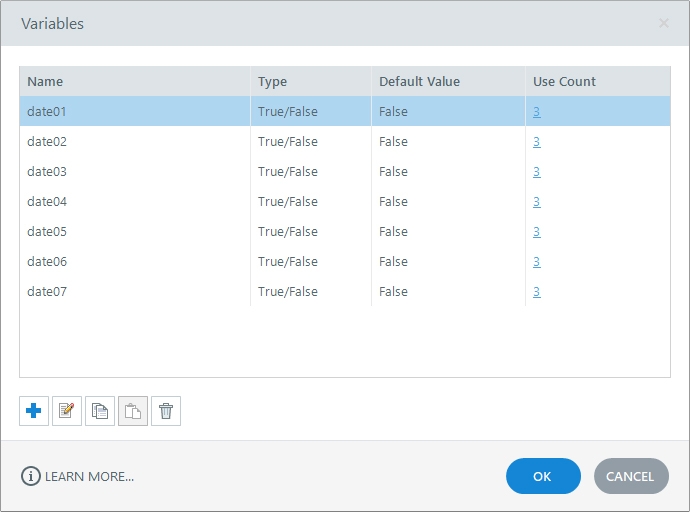690x512 pixels.
Task: Open the LEARN MORE... link
Action: pos(89,476)
